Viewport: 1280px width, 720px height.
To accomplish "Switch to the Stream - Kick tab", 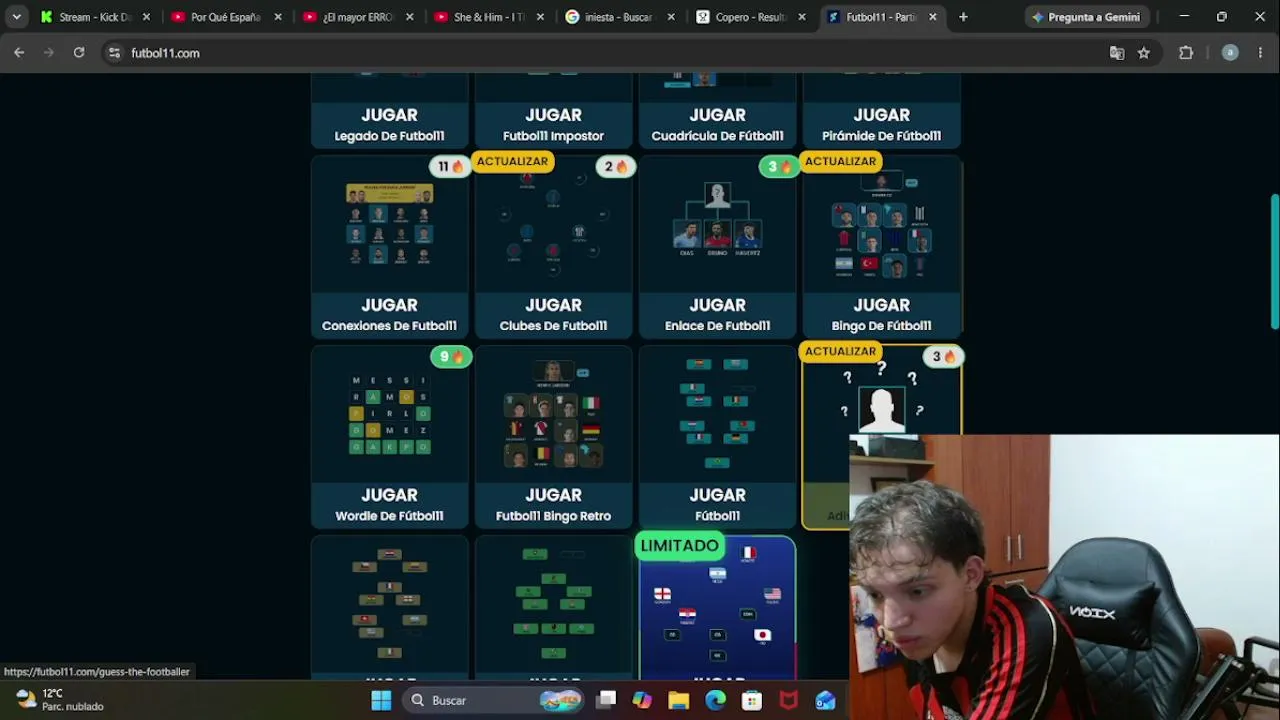I will [x=95, y=17].
